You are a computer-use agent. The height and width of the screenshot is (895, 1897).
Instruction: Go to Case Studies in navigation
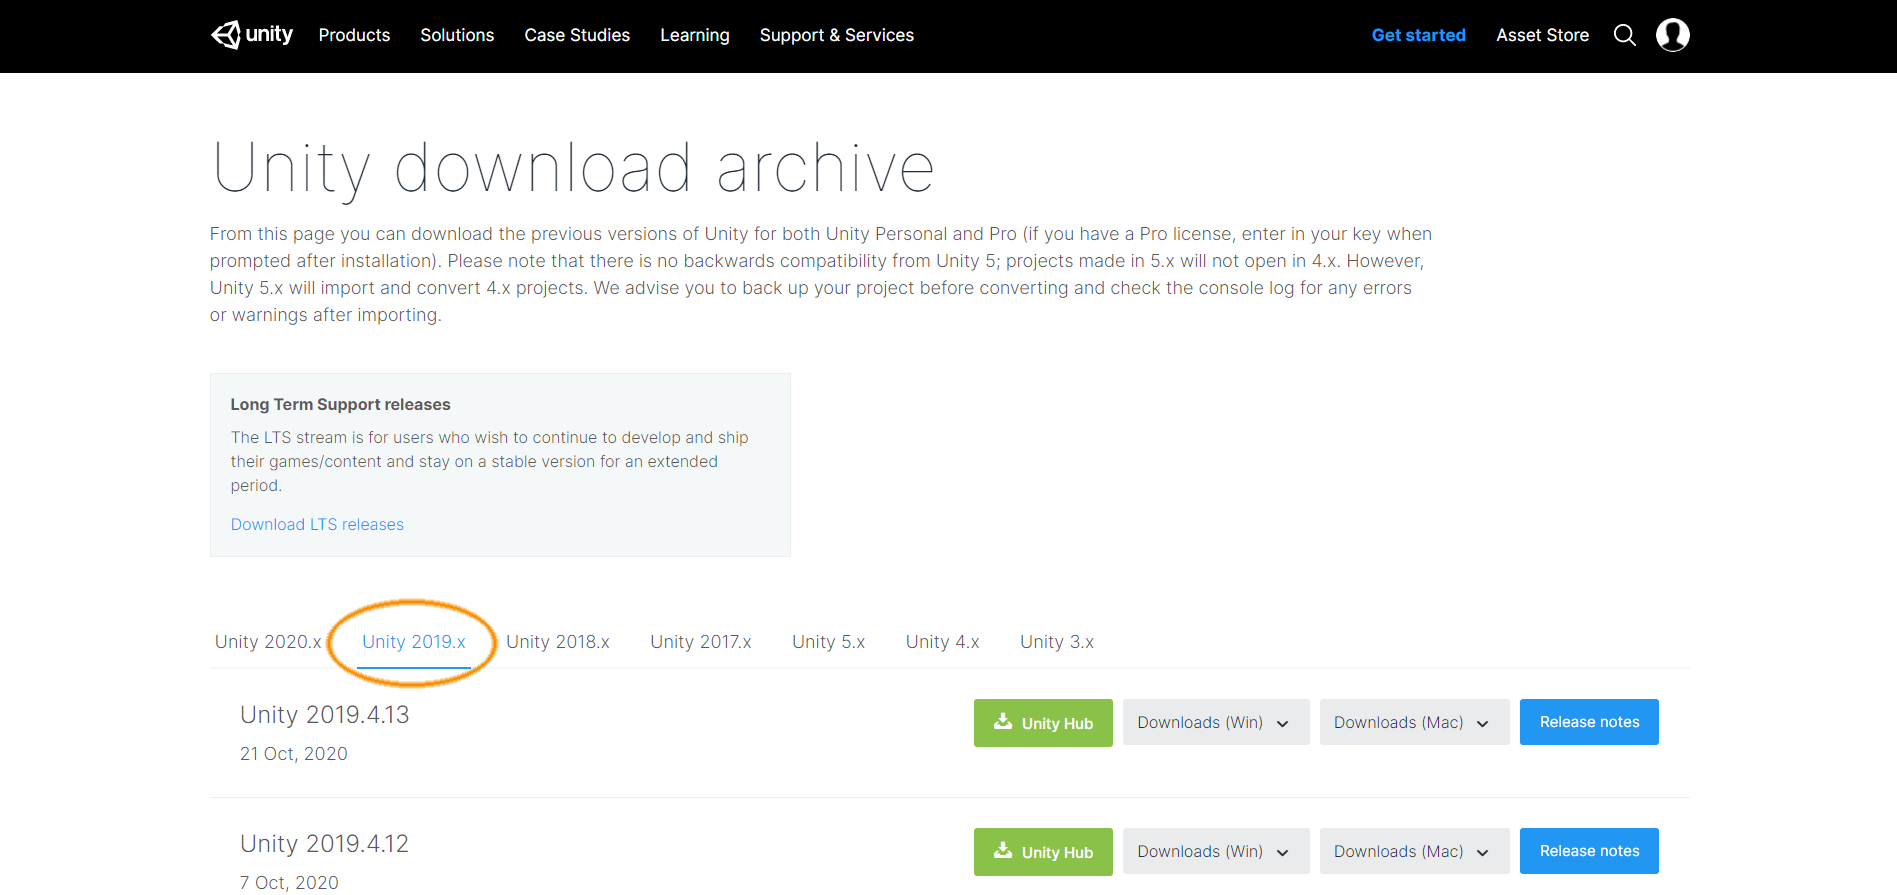coord(577,35)
